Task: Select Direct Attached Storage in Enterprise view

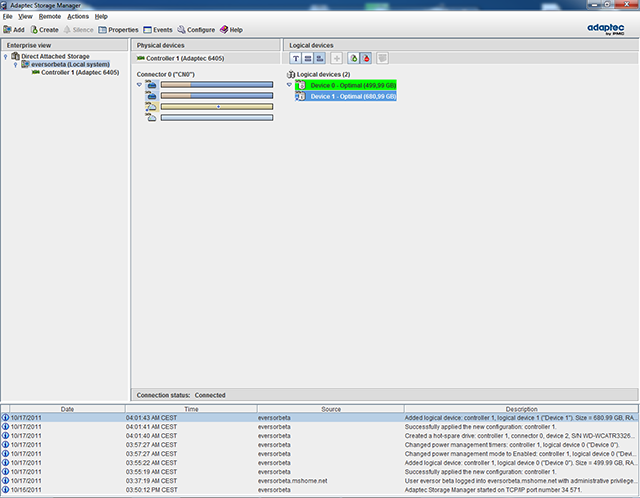Action: point(55,56)
